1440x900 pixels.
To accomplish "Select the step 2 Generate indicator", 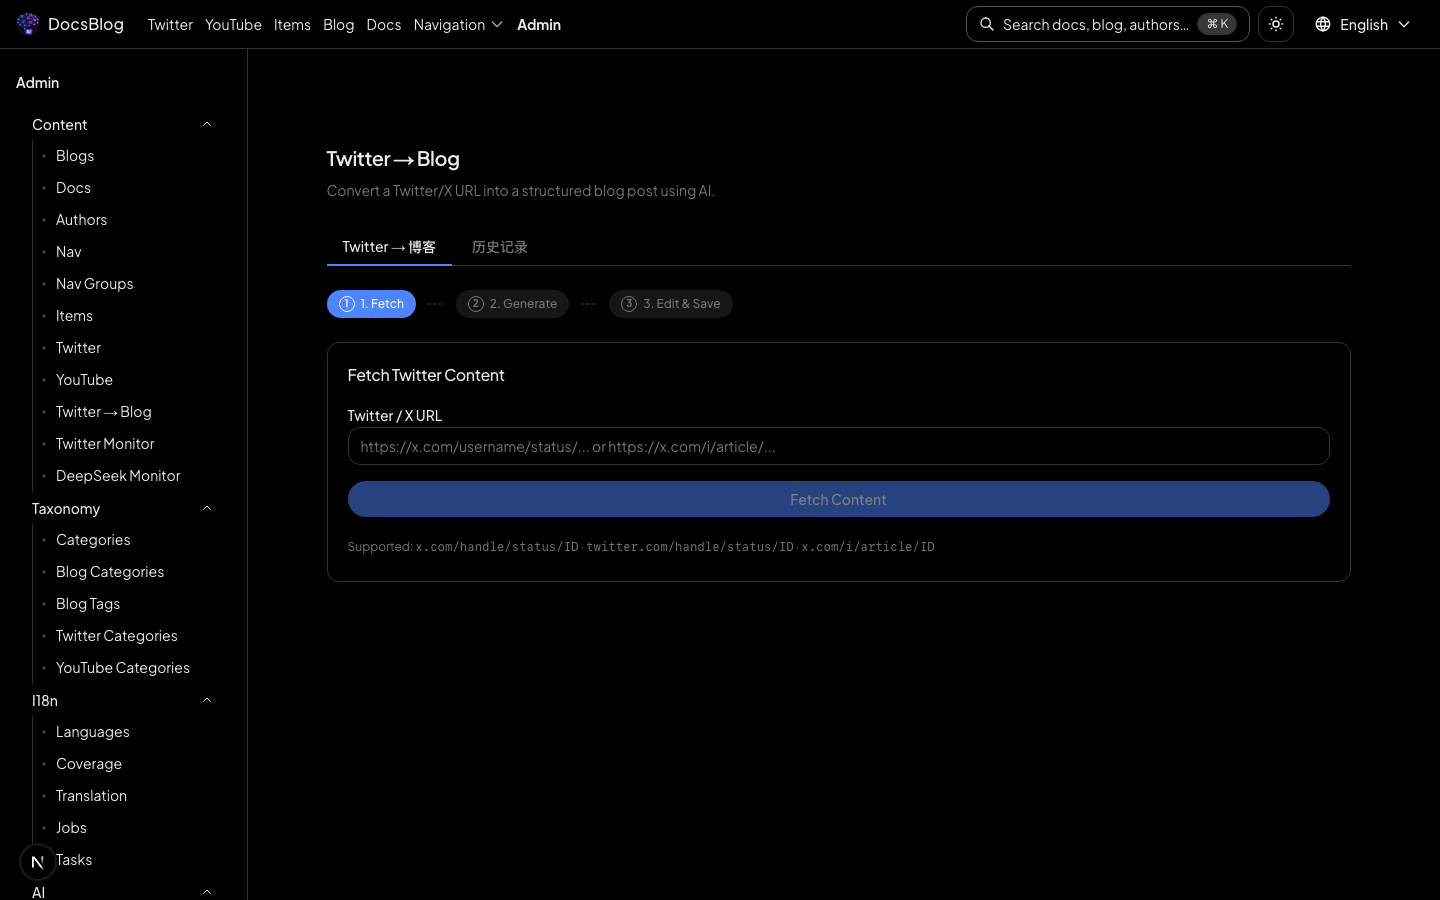I will (512, 304).
